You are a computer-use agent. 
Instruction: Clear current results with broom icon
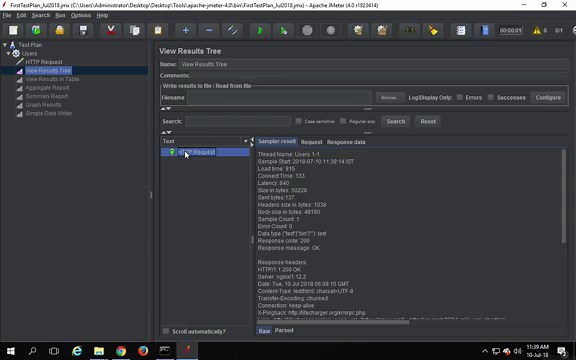[x=358, y=30]
